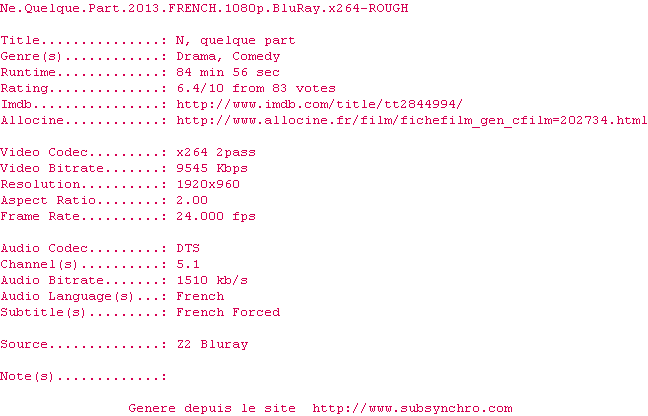Click the Video Bitrate value 9545 Kbps

[x=212, y=169]
